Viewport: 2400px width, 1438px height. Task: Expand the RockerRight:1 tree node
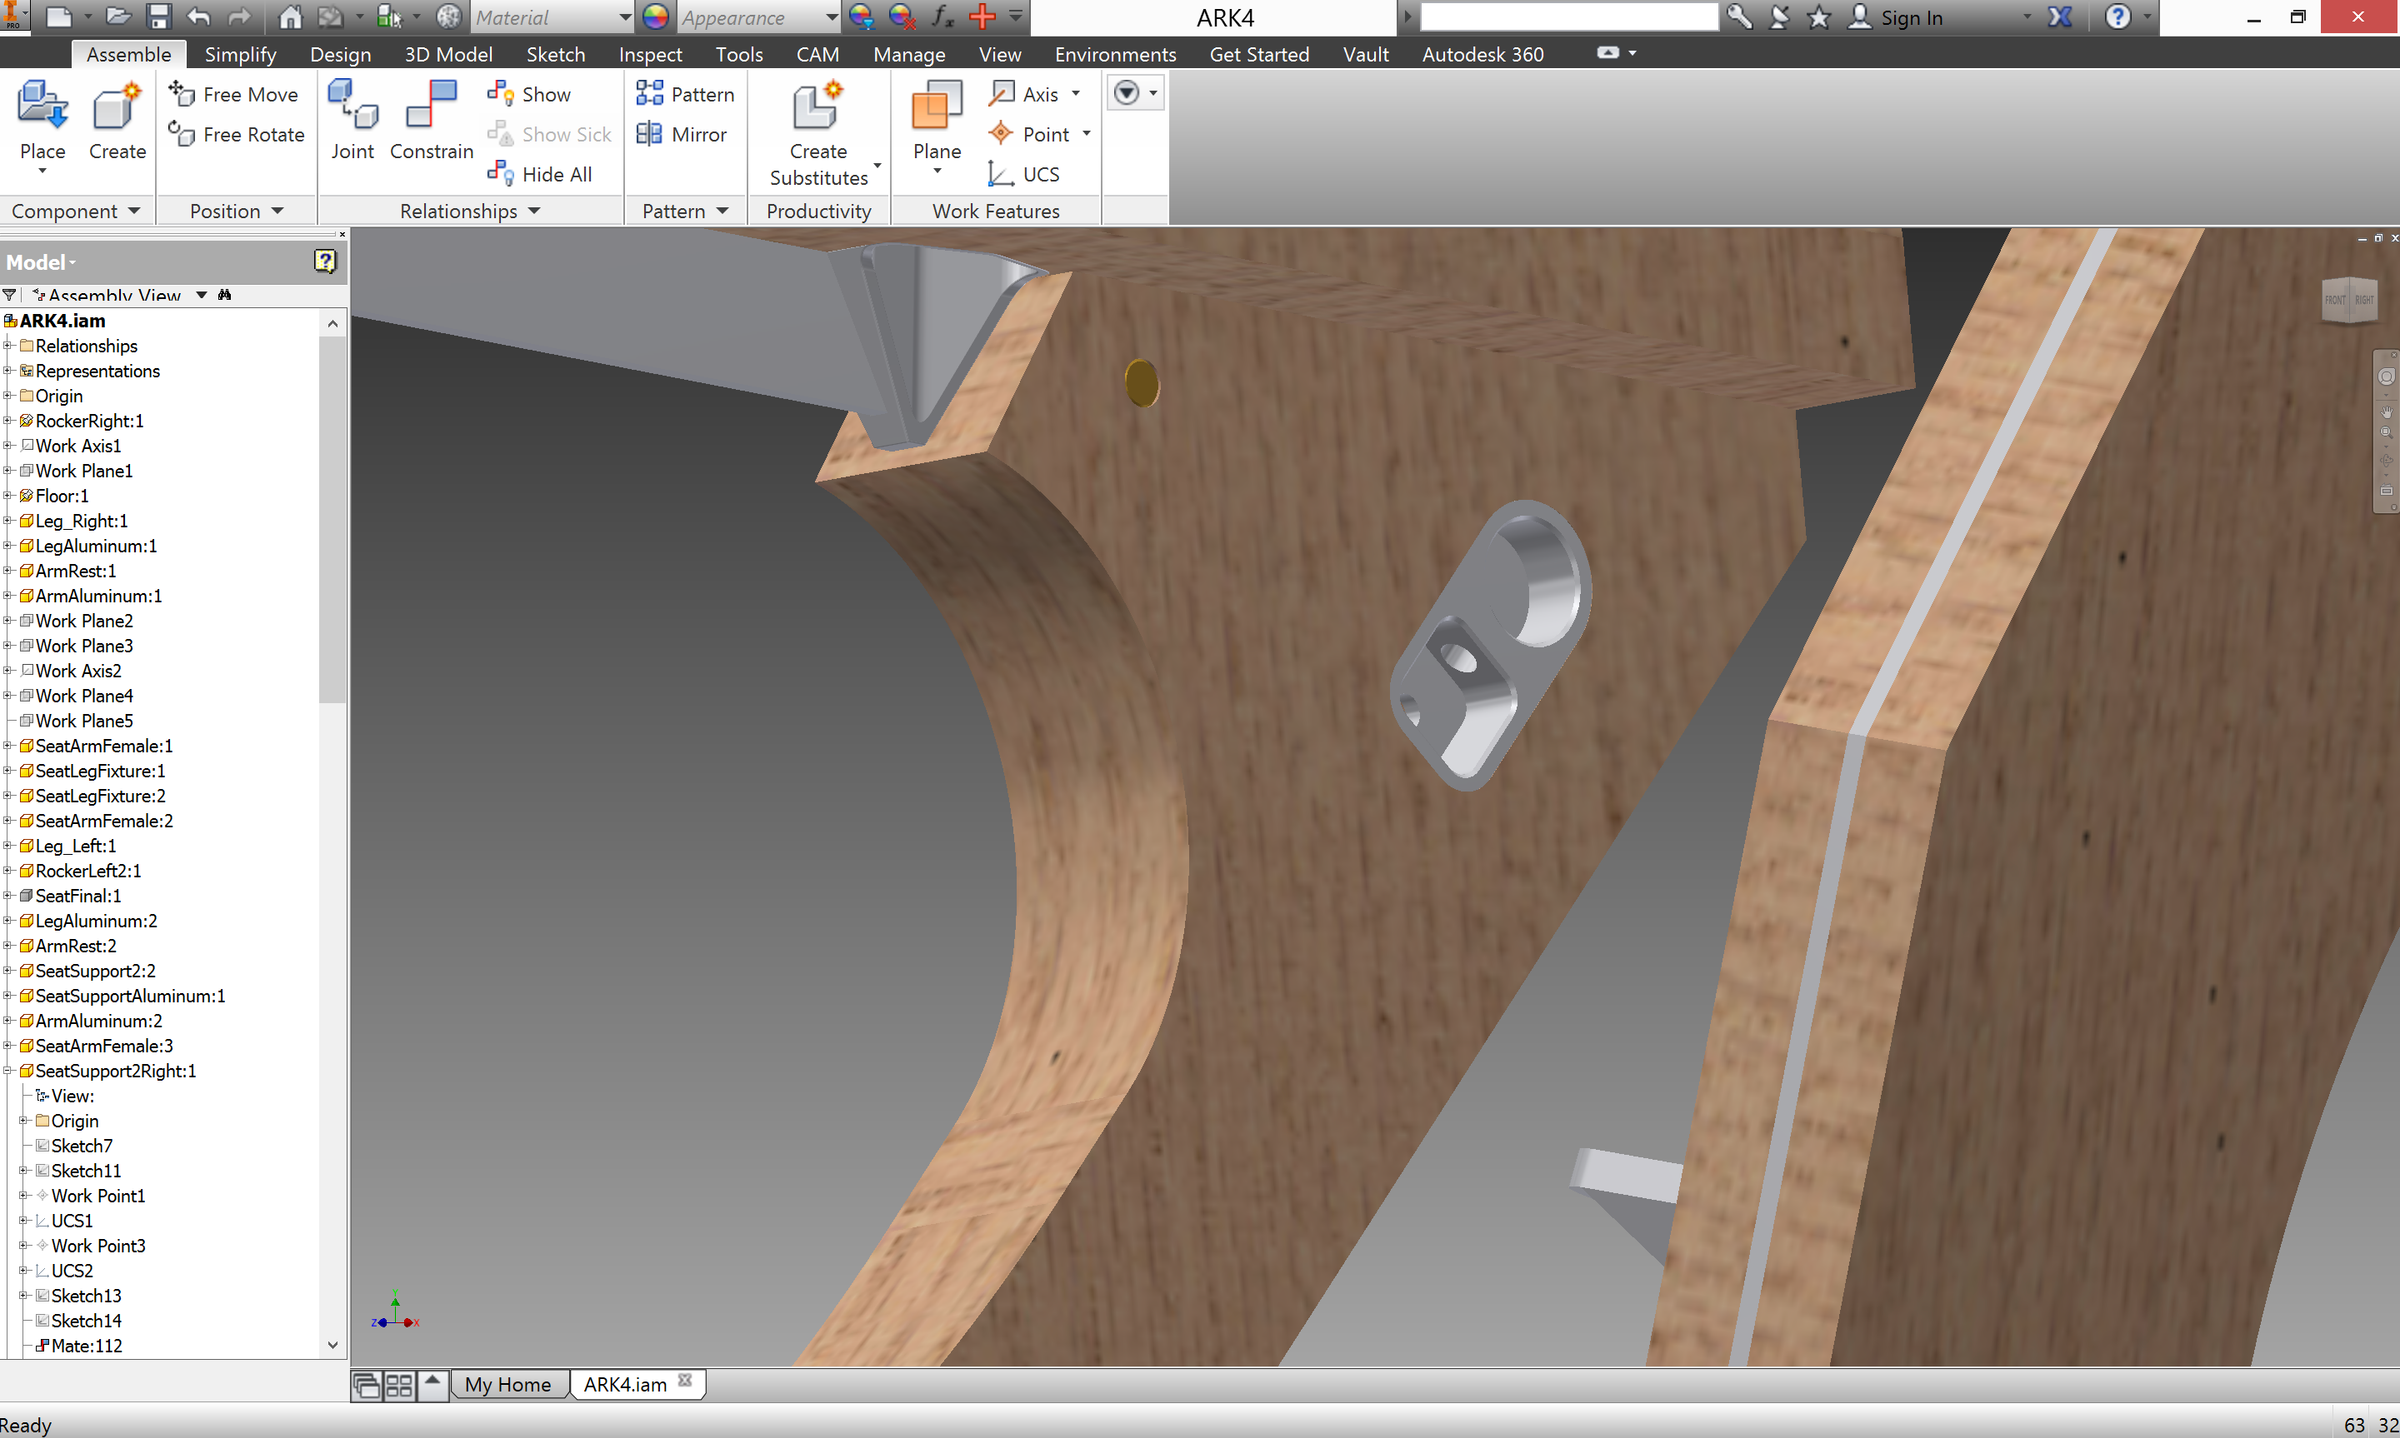point(9,421)
